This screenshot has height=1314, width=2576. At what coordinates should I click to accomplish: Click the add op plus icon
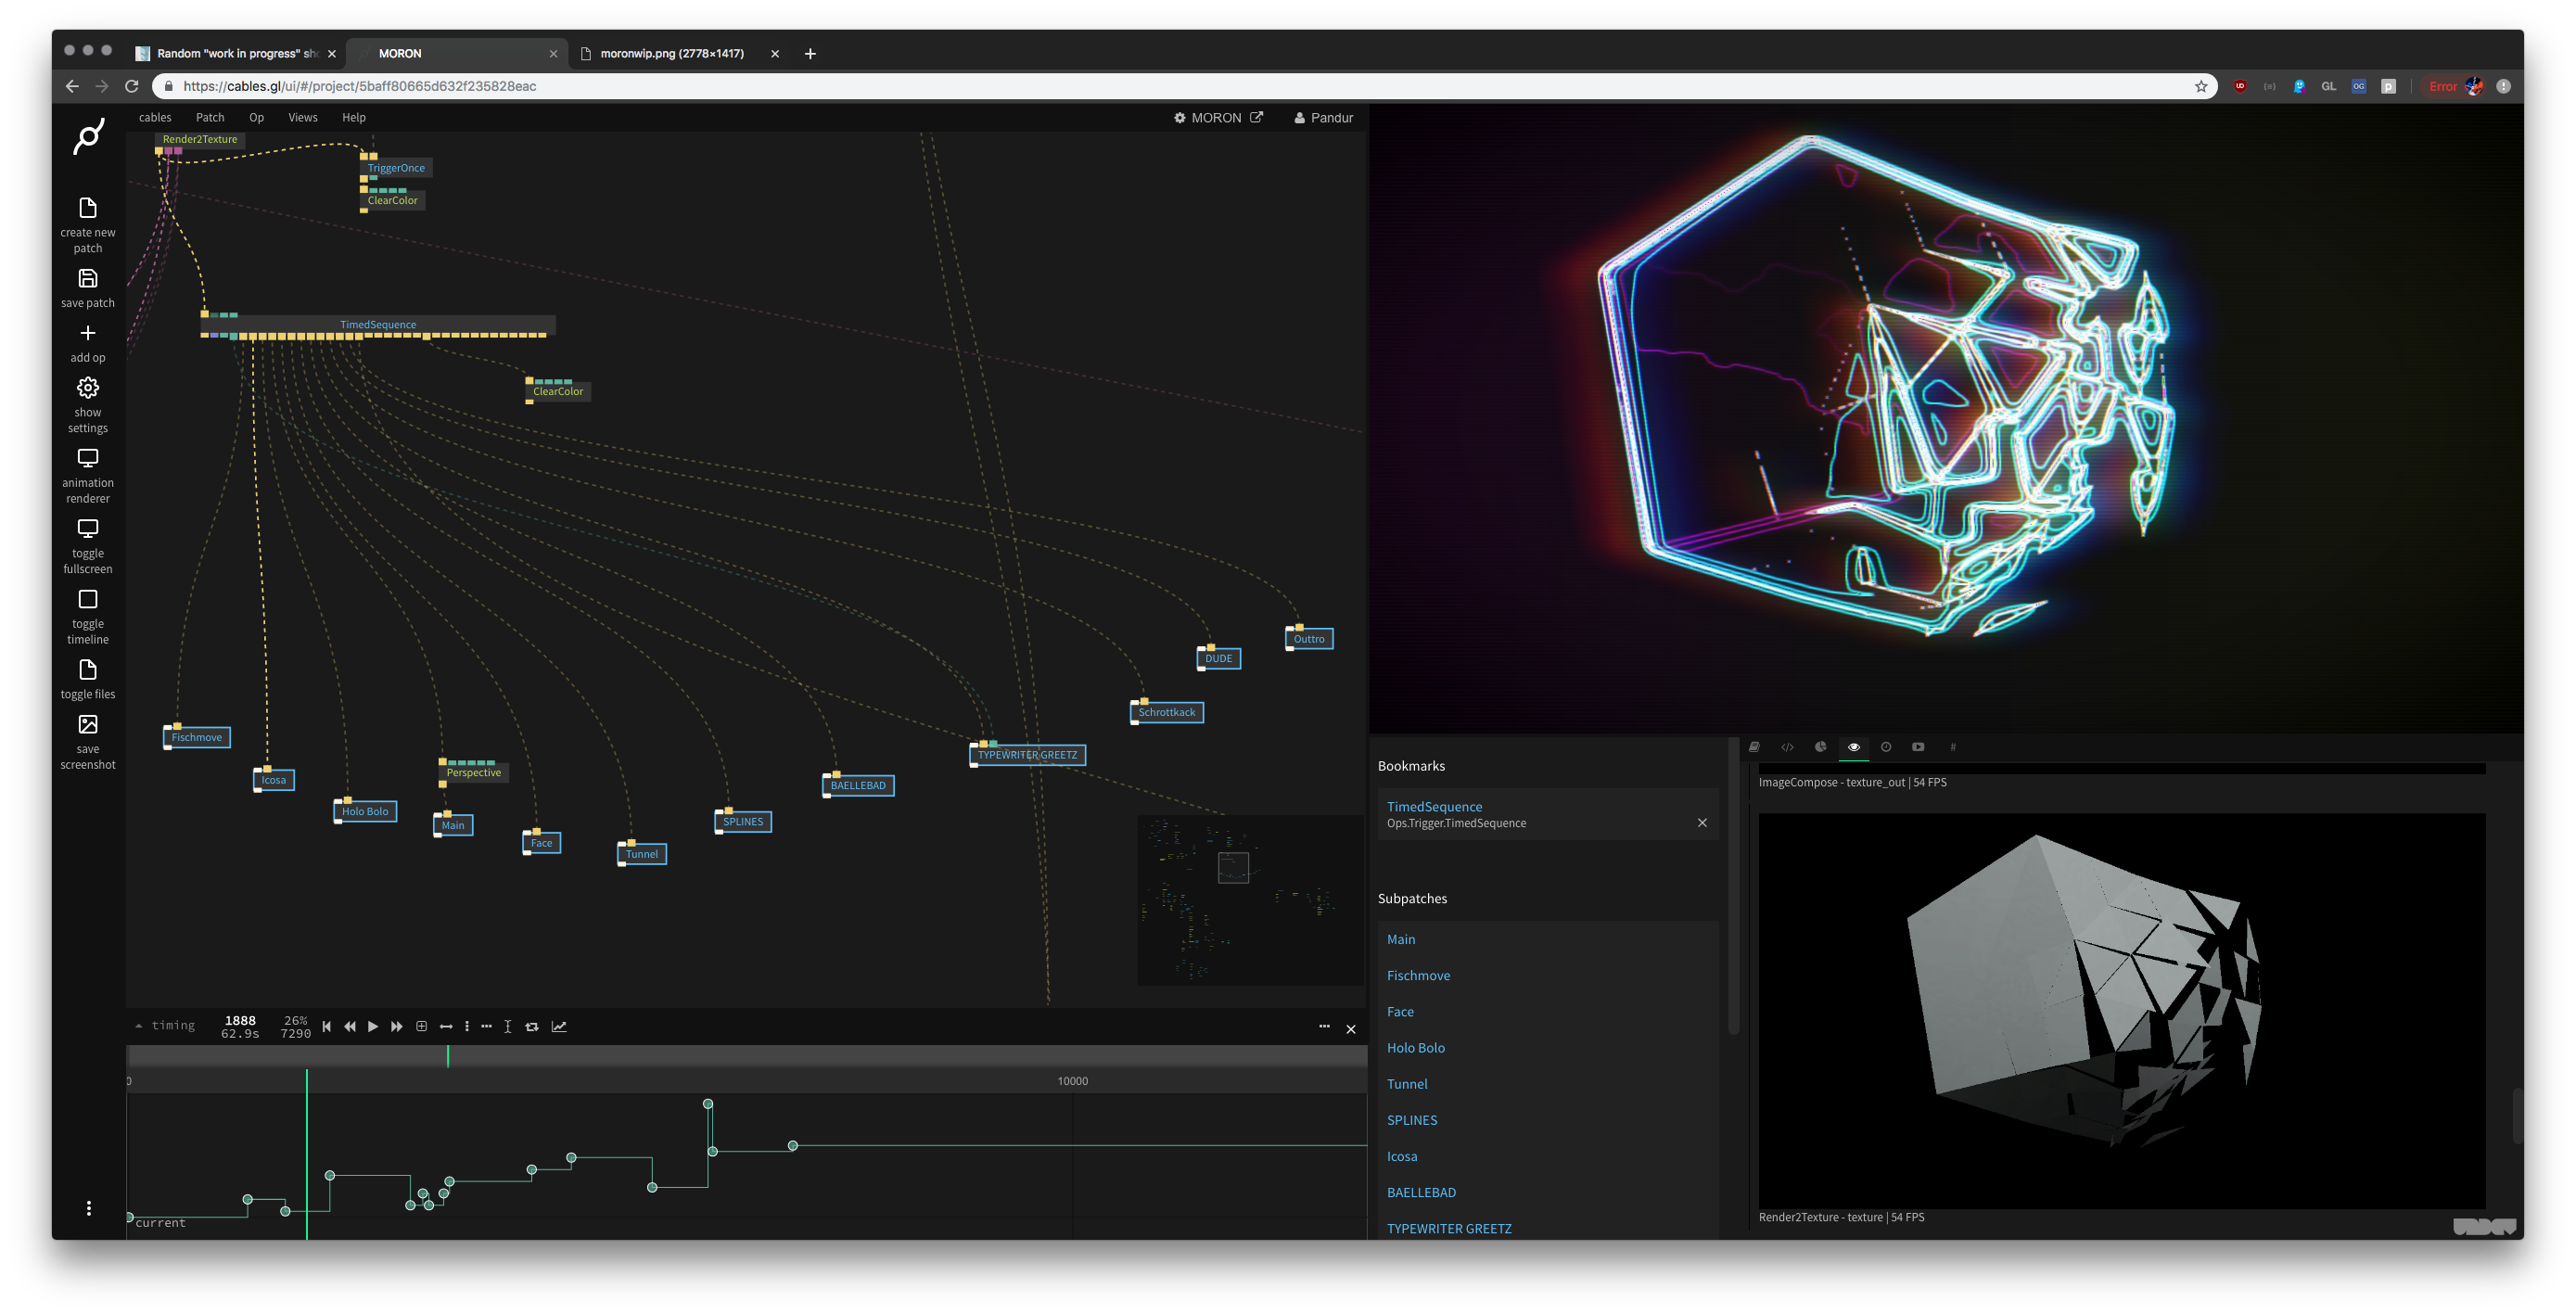88,333
